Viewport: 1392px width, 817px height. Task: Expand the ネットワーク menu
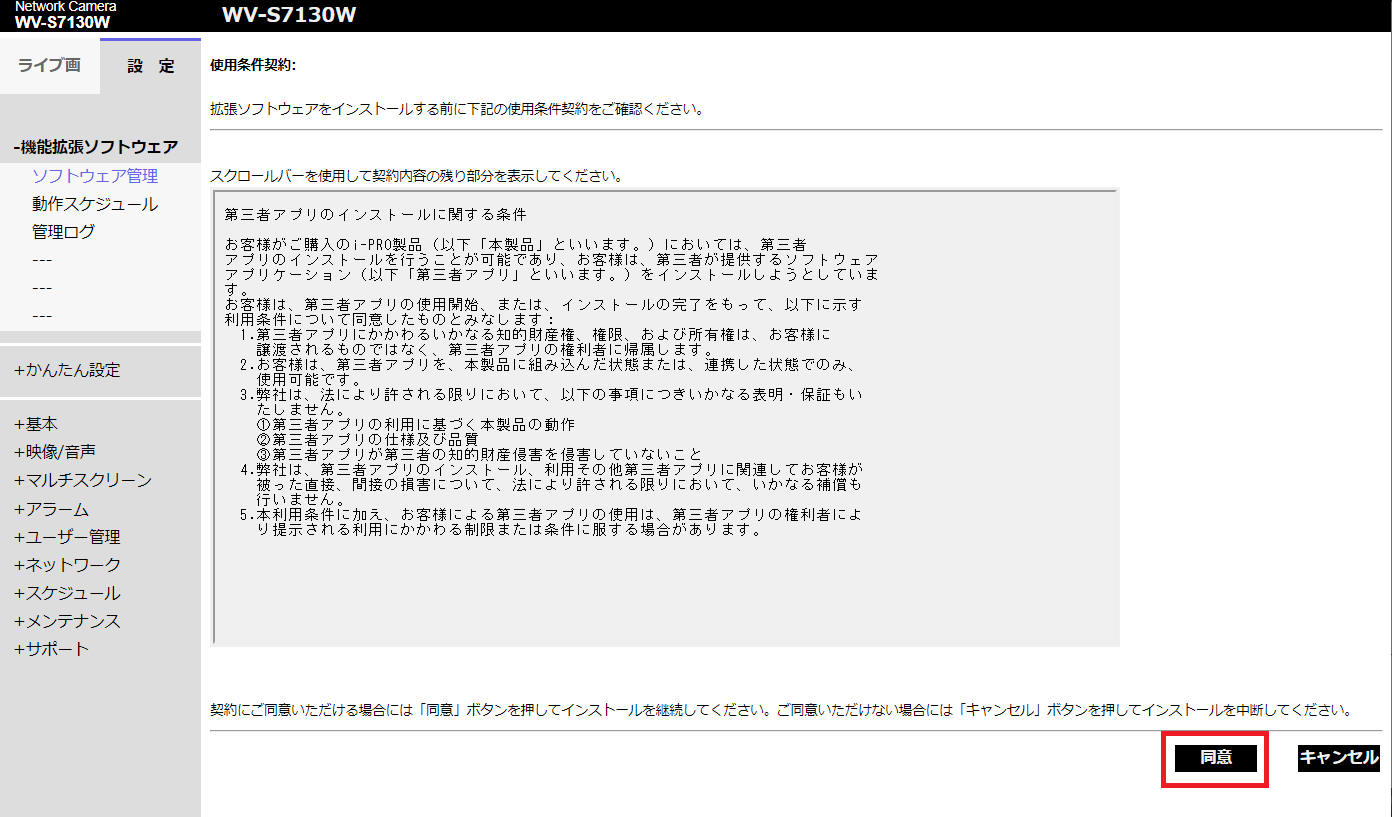point(67,565)
